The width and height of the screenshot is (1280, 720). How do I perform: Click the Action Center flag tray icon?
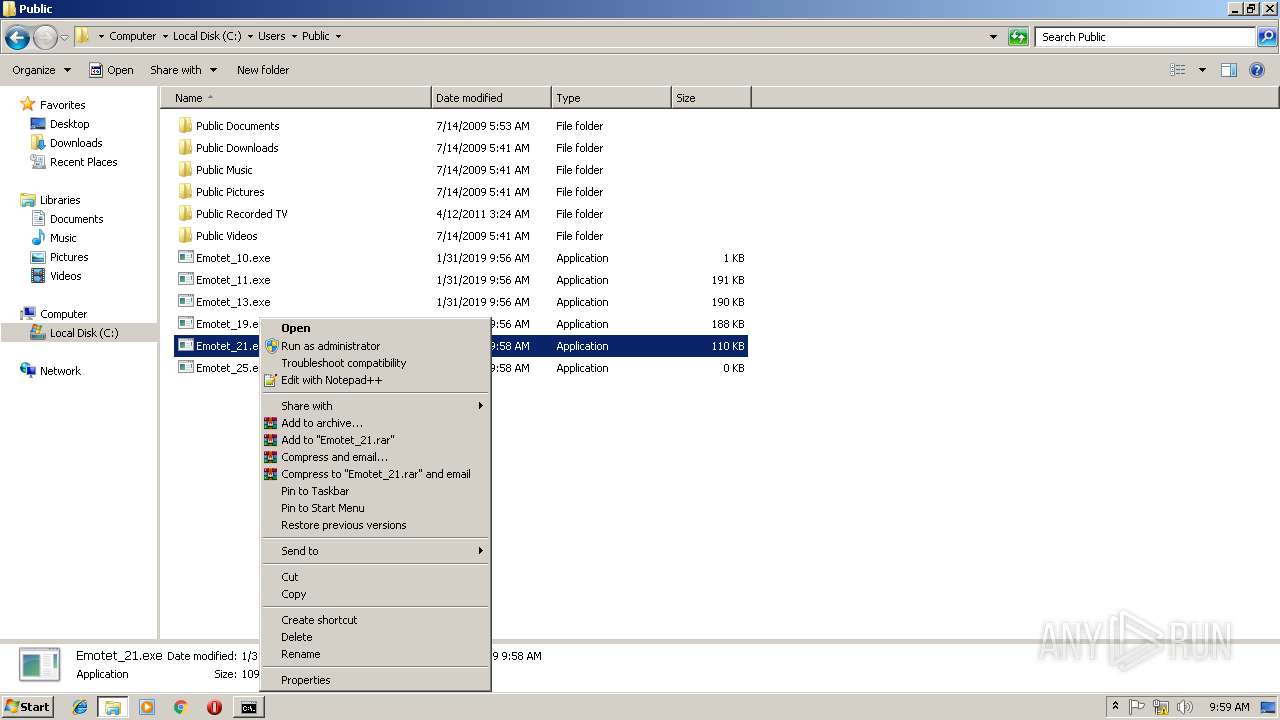tap(1137, 707)
